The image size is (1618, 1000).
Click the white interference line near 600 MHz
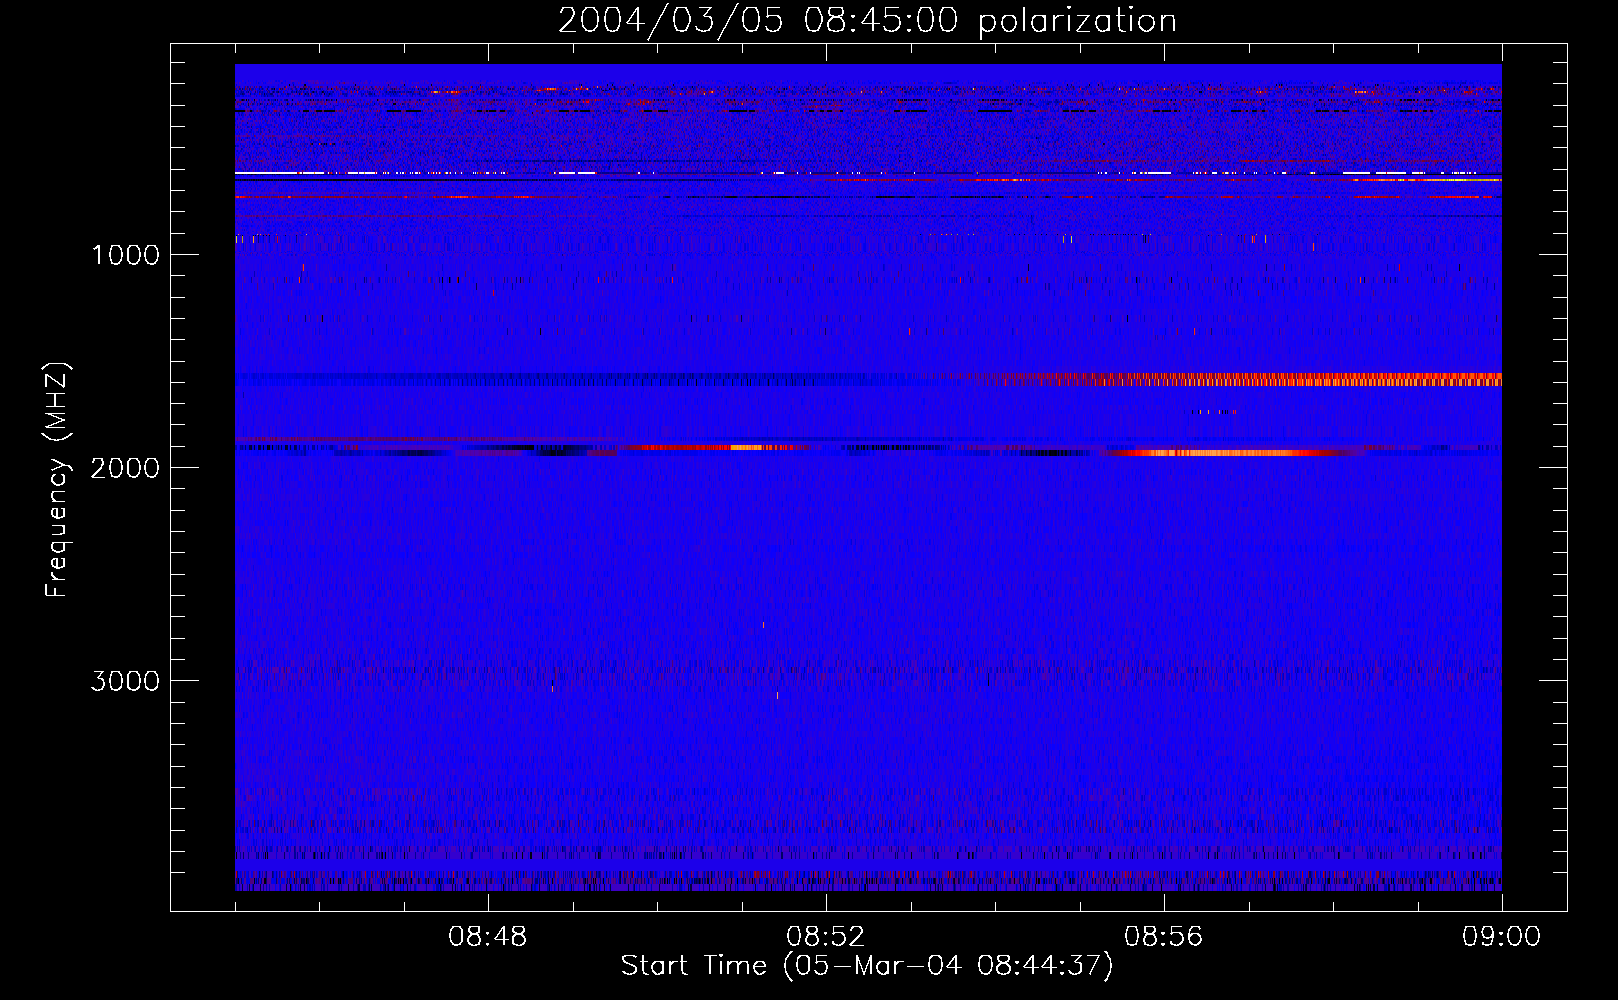pos(868,173)
